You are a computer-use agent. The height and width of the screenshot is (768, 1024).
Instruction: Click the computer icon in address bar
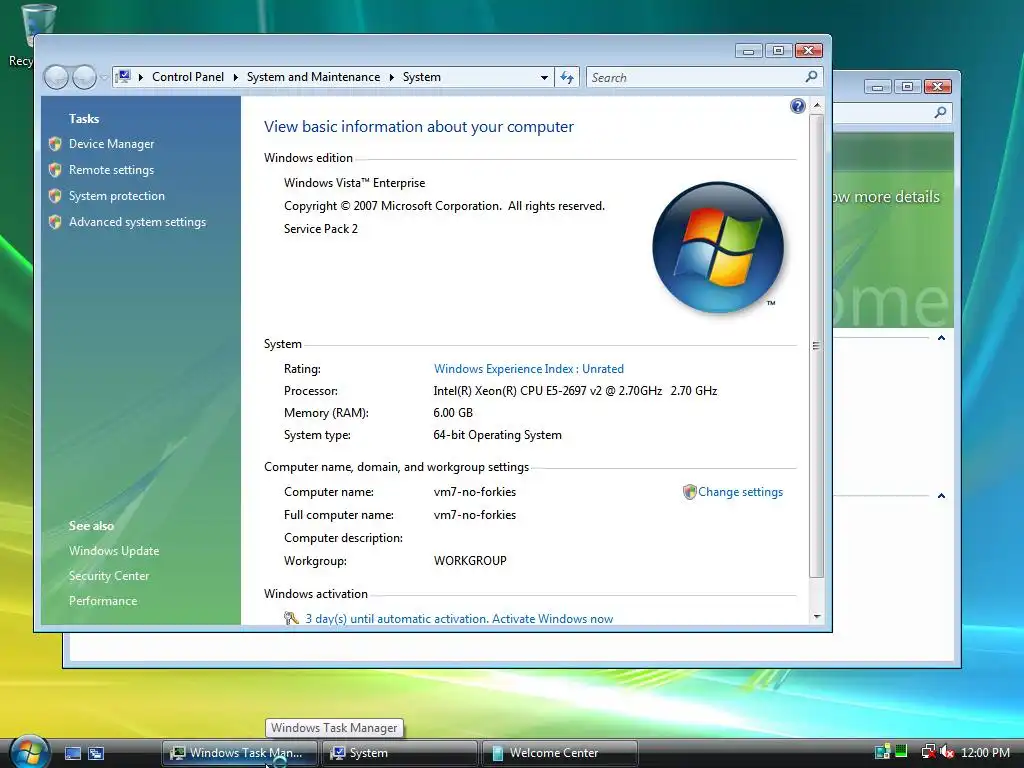click(x=123, y=77)
